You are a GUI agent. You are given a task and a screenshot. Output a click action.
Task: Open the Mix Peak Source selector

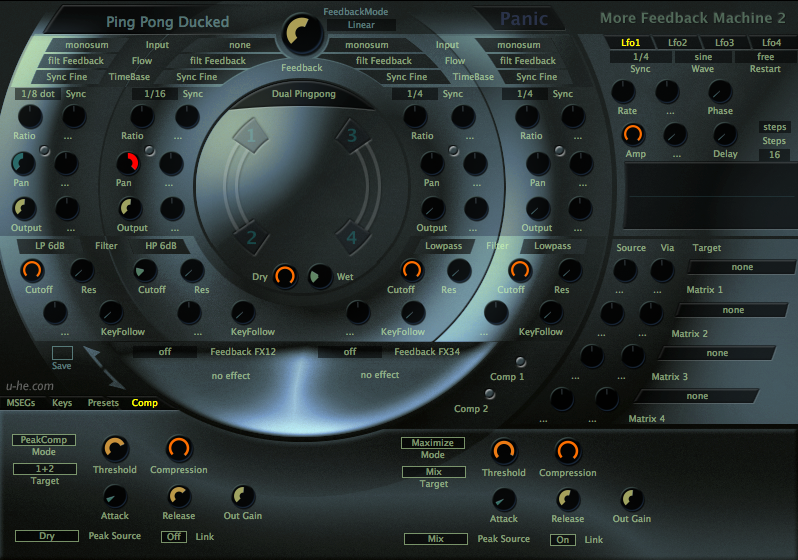point(436,539)
